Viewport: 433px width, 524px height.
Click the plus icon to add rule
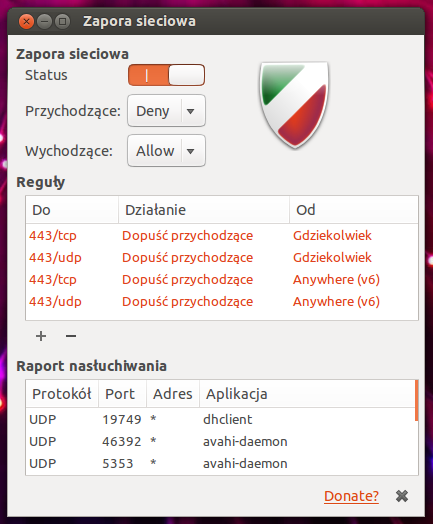coord(41,336)
